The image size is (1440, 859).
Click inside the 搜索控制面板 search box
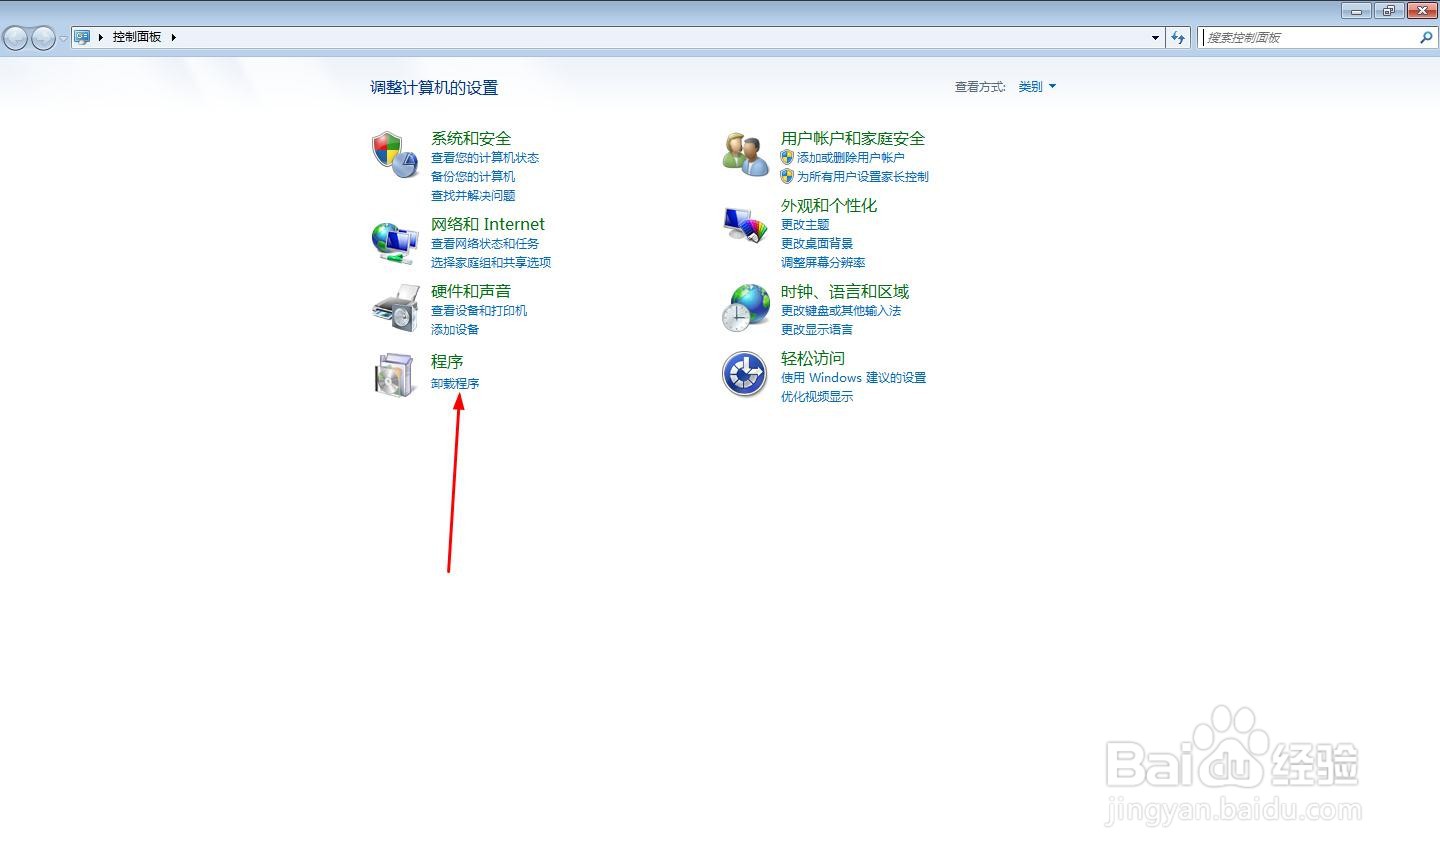pos(1308,37)
